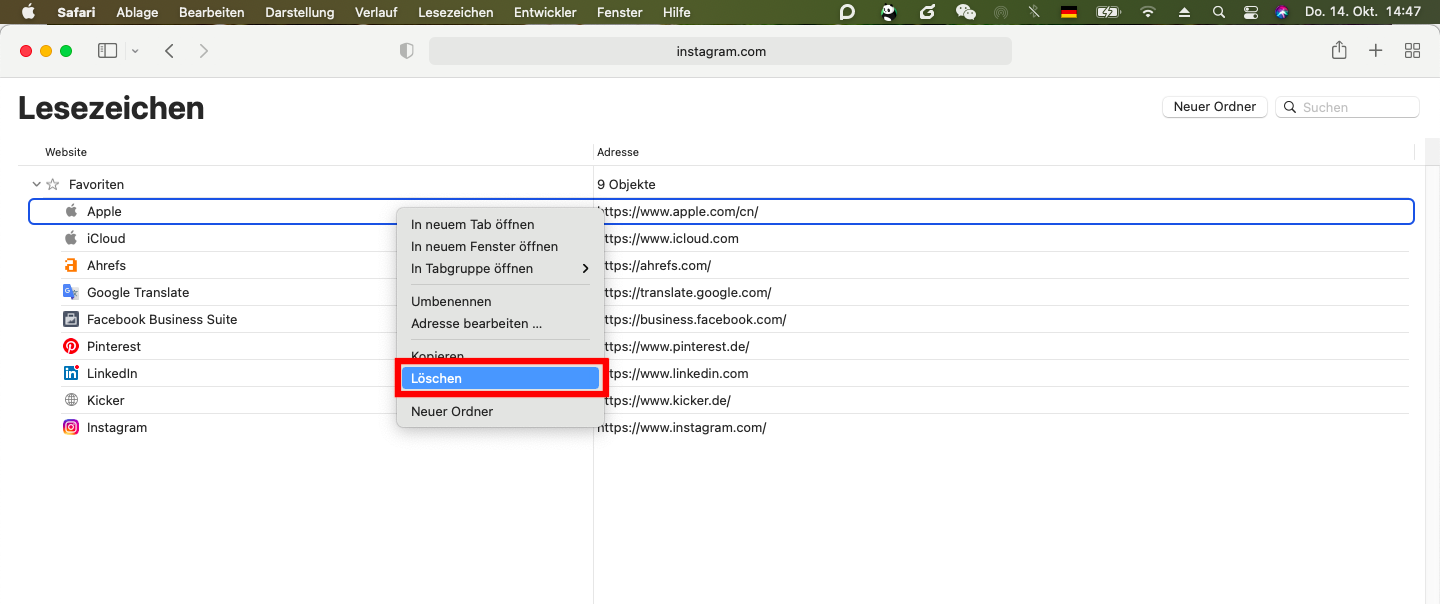Click the Kicker globe favicon
This screenshot has width=1440, height=604.
(71, 400)
